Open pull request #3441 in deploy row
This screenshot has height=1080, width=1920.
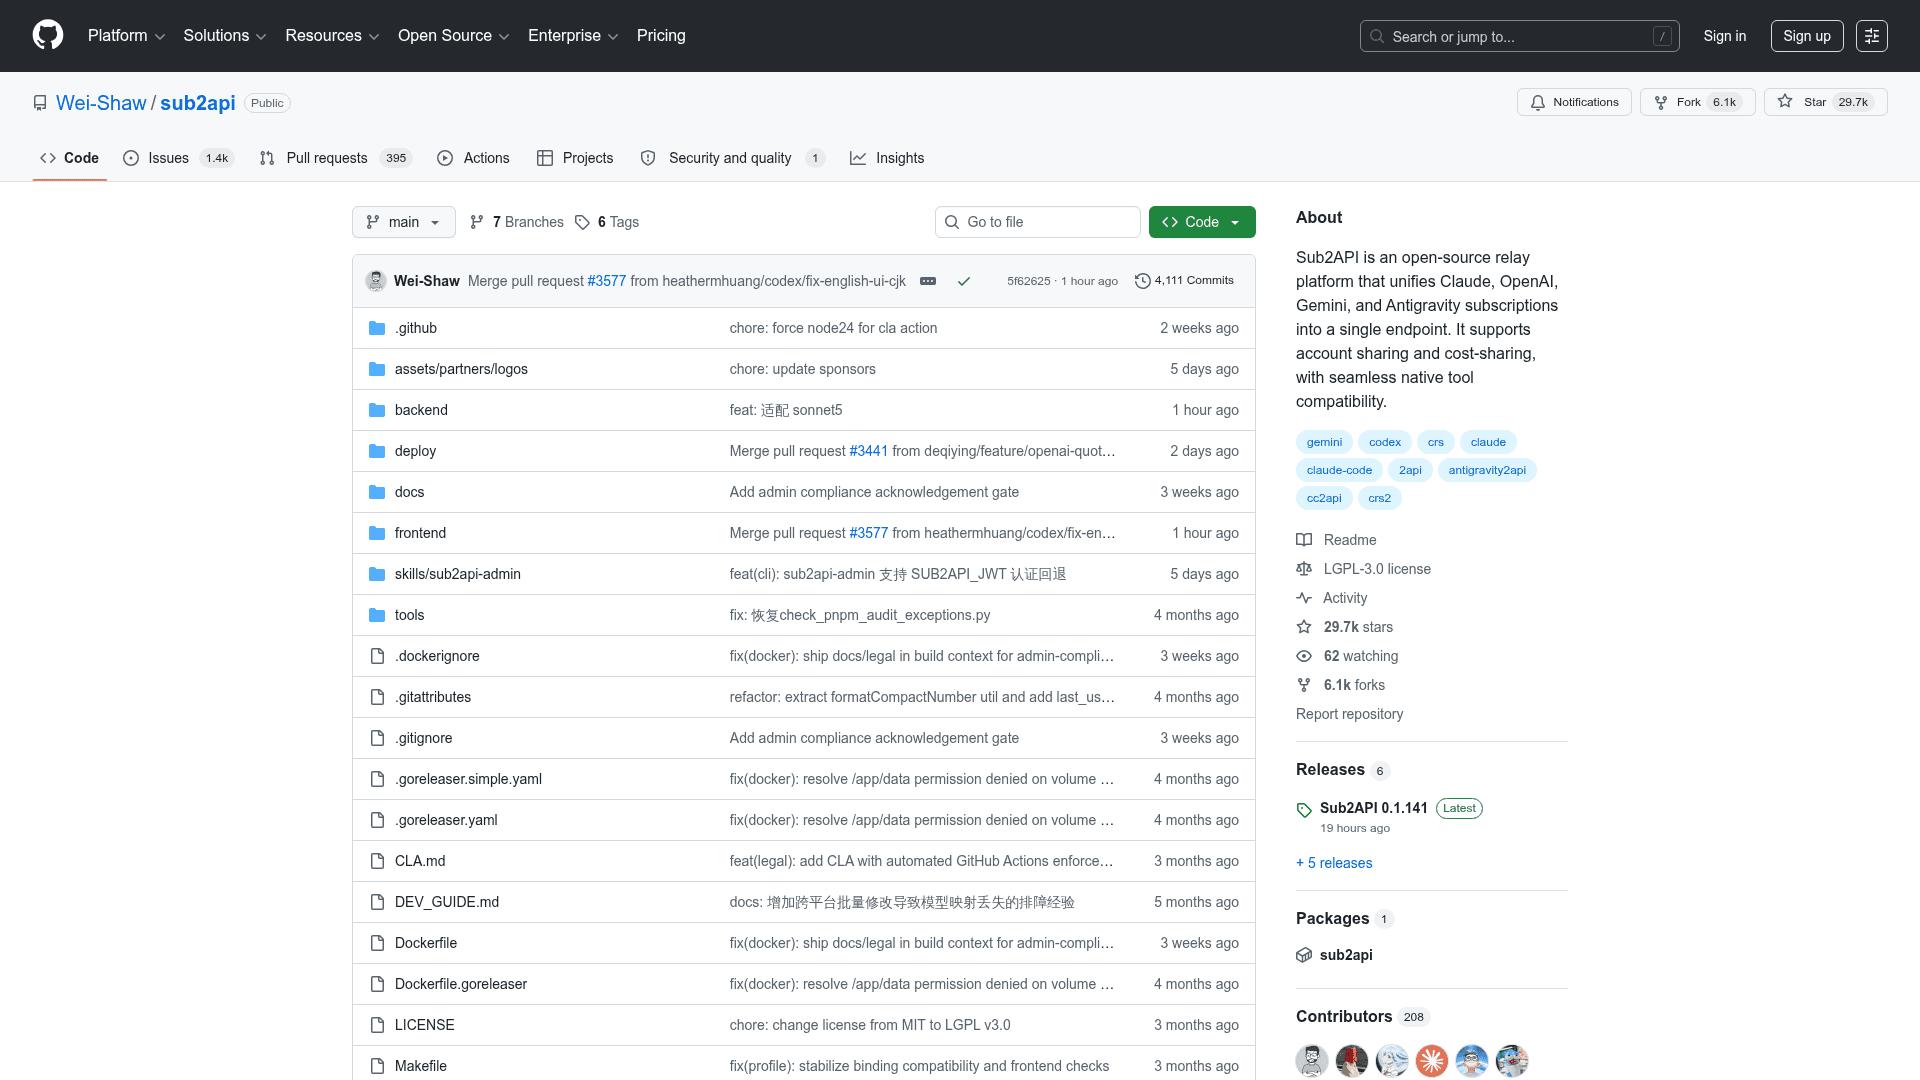[868, 451]
